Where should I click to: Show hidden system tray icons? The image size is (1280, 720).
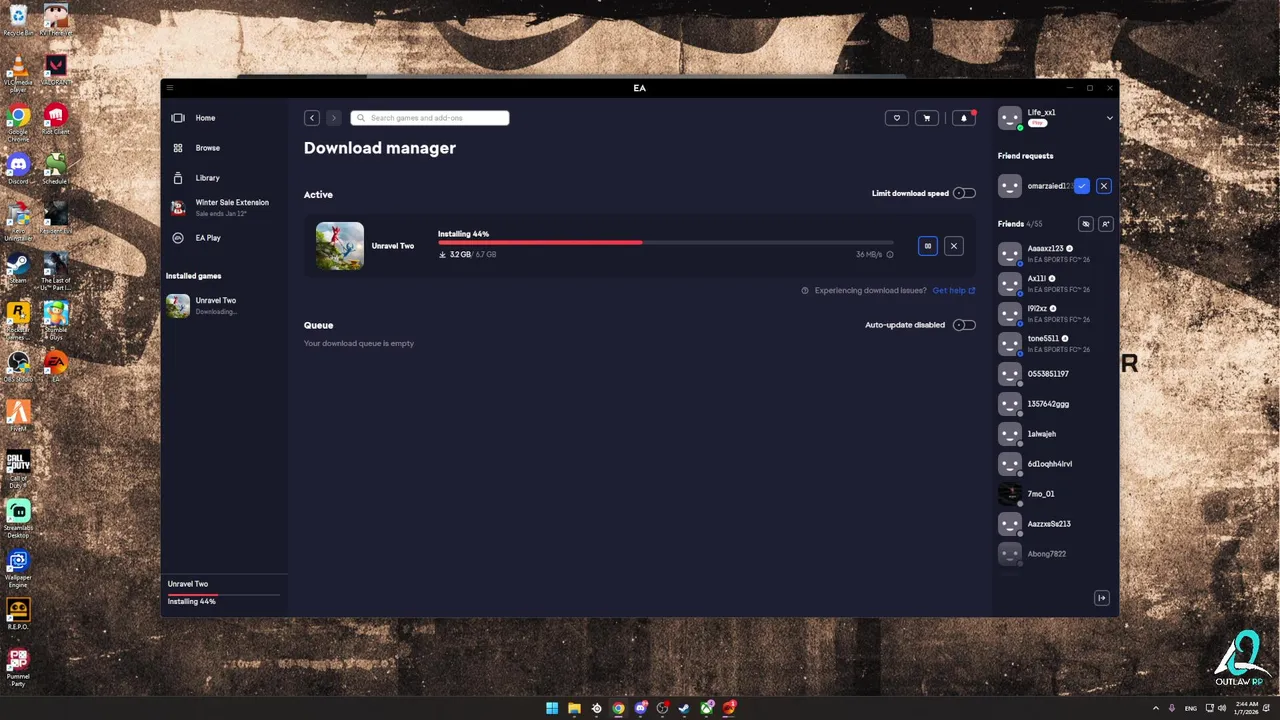click(1156, 708)
